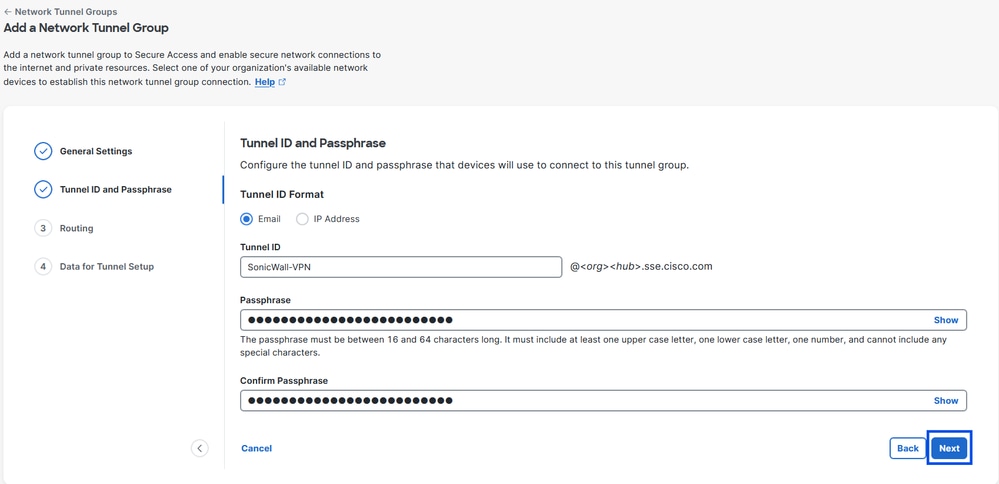The image size is (999, 484).
Task: Click the step 3 Routing circle icon
Action: click(x=43, y=228)
